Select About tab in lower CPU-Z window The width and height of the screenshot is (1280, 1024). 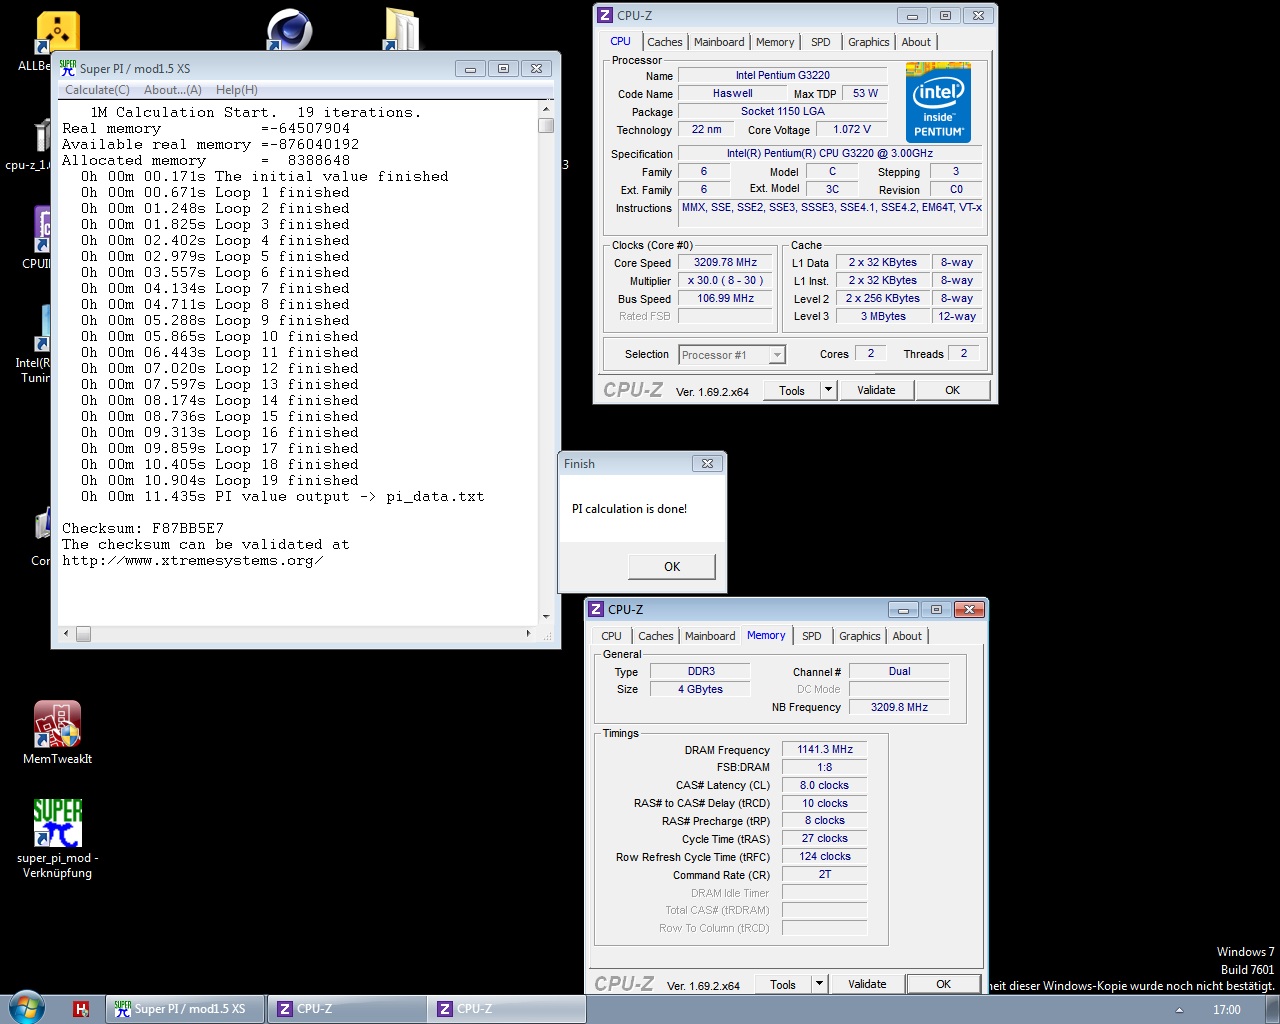[x=907, y=636]
